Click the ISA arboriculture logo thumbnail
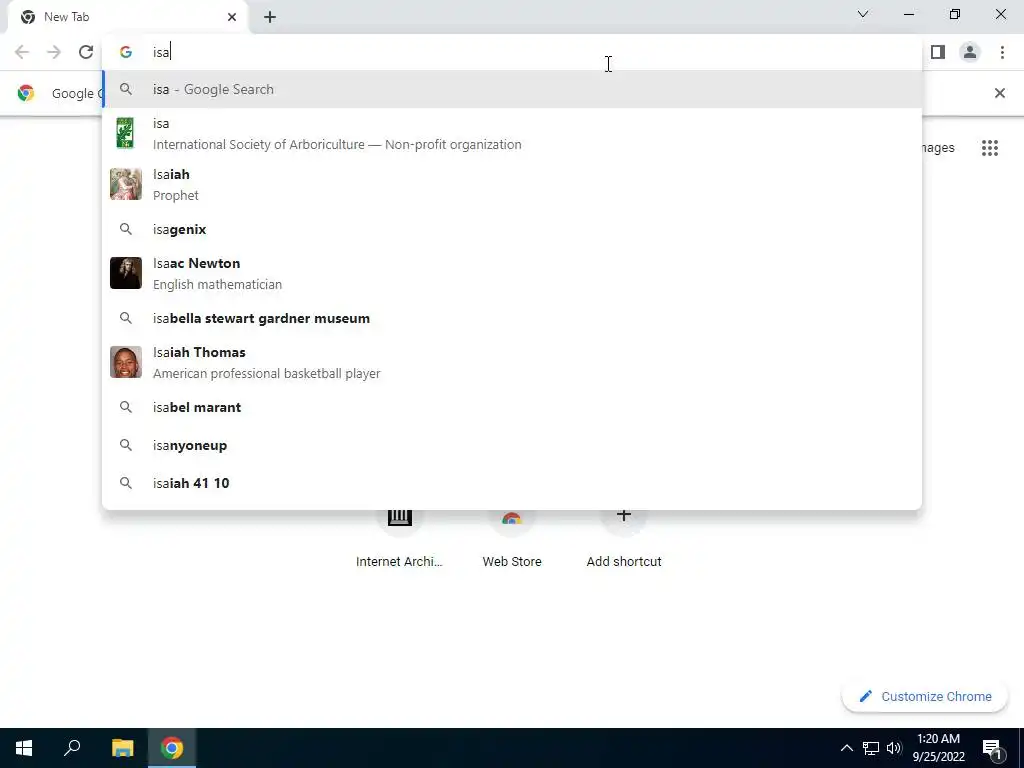The width and height of the screenshot is (1024, 768). pyautogui.click(x=125, y=133)
